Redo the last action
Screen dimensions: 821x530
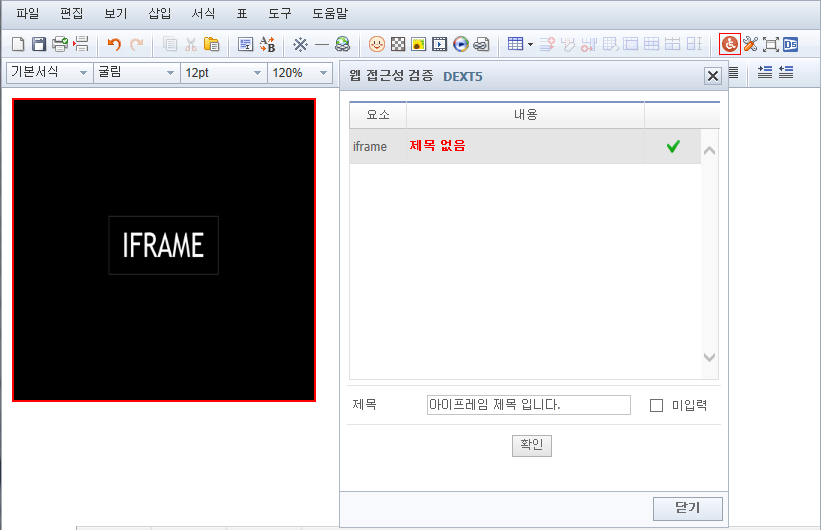tap(136, 45)
